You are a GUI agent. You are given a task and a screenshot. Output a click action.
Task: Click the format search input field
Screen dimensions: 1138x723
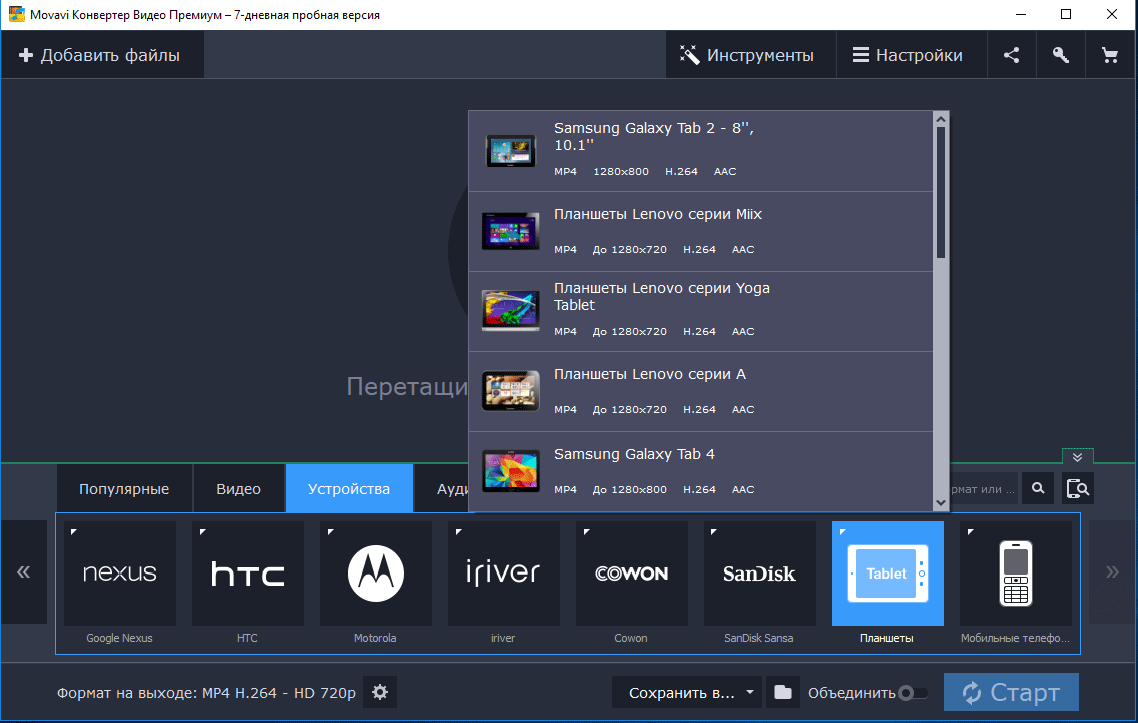point(983,489)
